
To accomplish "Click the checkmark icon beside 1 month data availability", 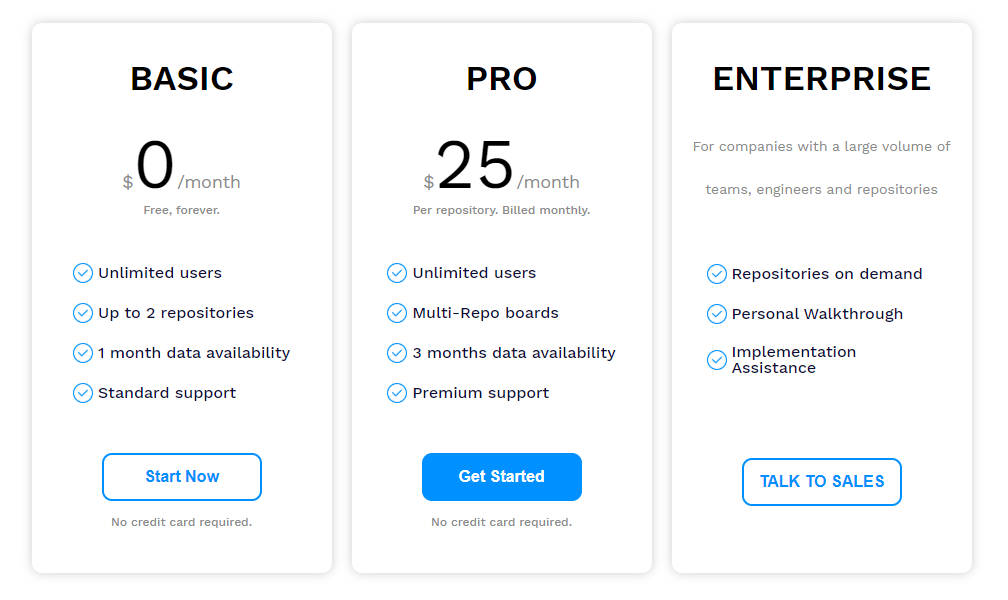I will [83, 352].
